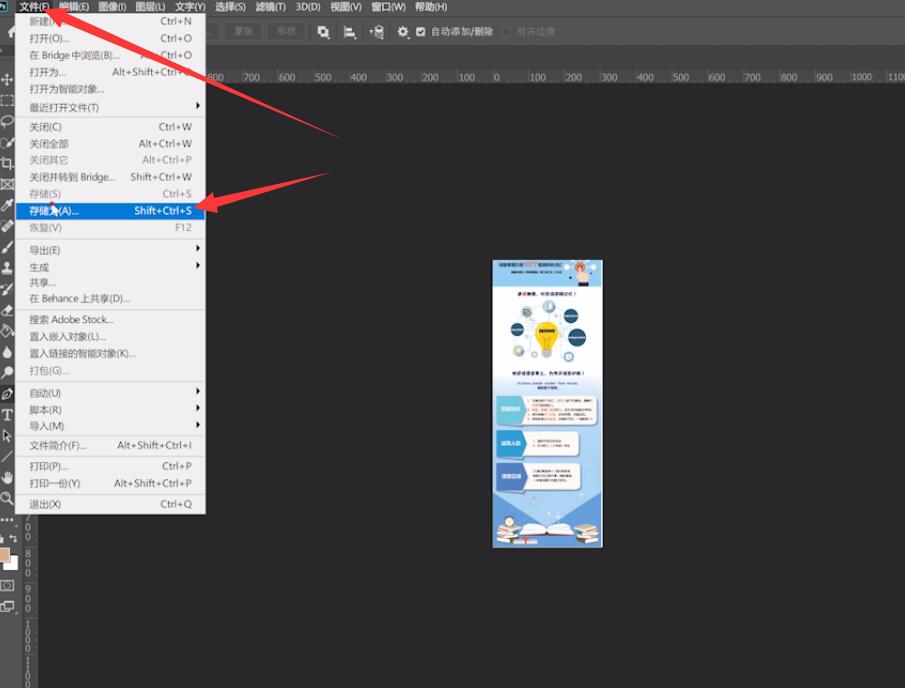Click the 形状 button in options bar
The image size is (905, 688).
pyautogui.click(x=286, y=31)
